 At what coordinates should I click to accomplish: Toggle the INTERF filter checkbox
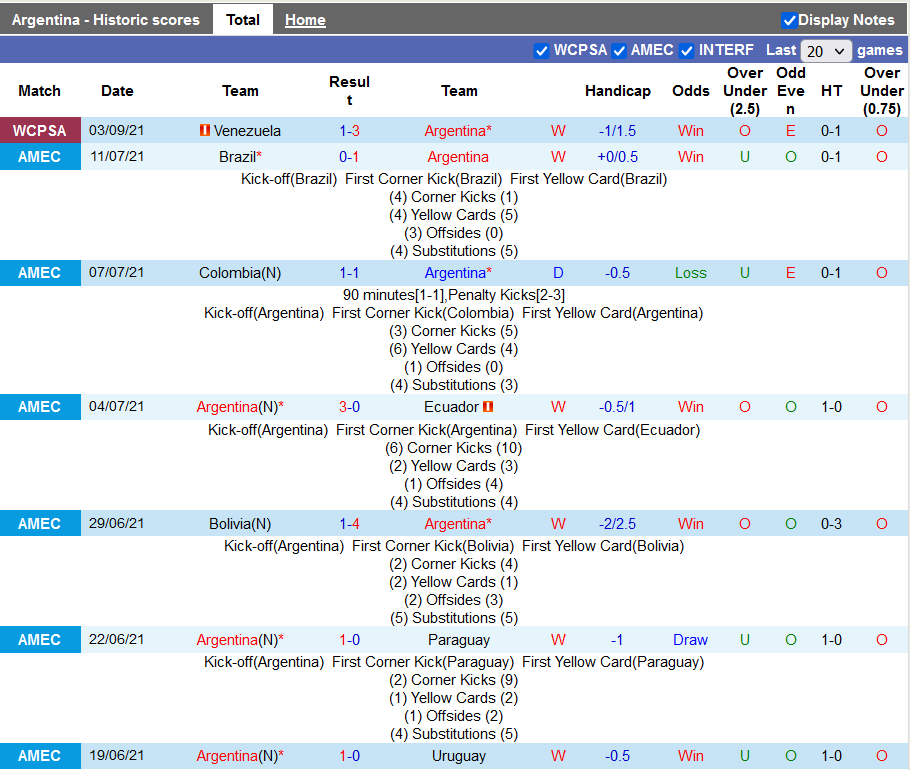pos(687,51)
